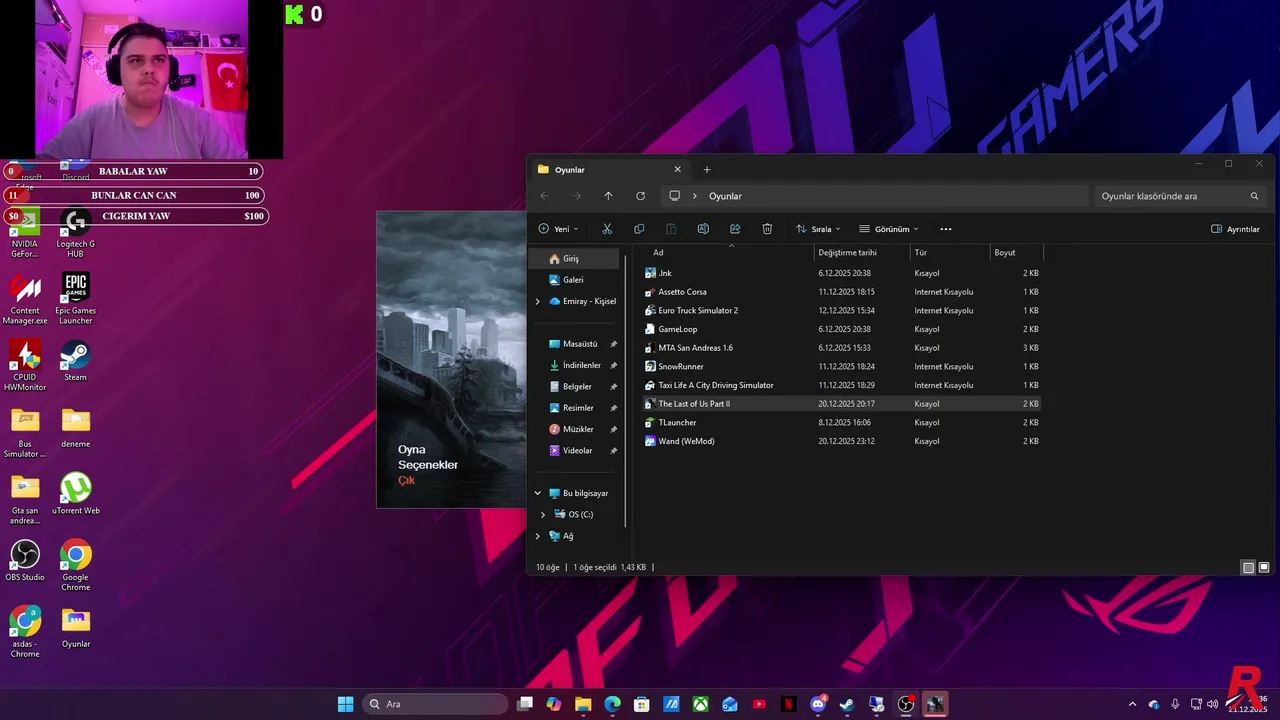This screenshot has width=1280, height=720.
Task: Select the Content Manager.exe desktop icon
Action: [x=25, y=299]
